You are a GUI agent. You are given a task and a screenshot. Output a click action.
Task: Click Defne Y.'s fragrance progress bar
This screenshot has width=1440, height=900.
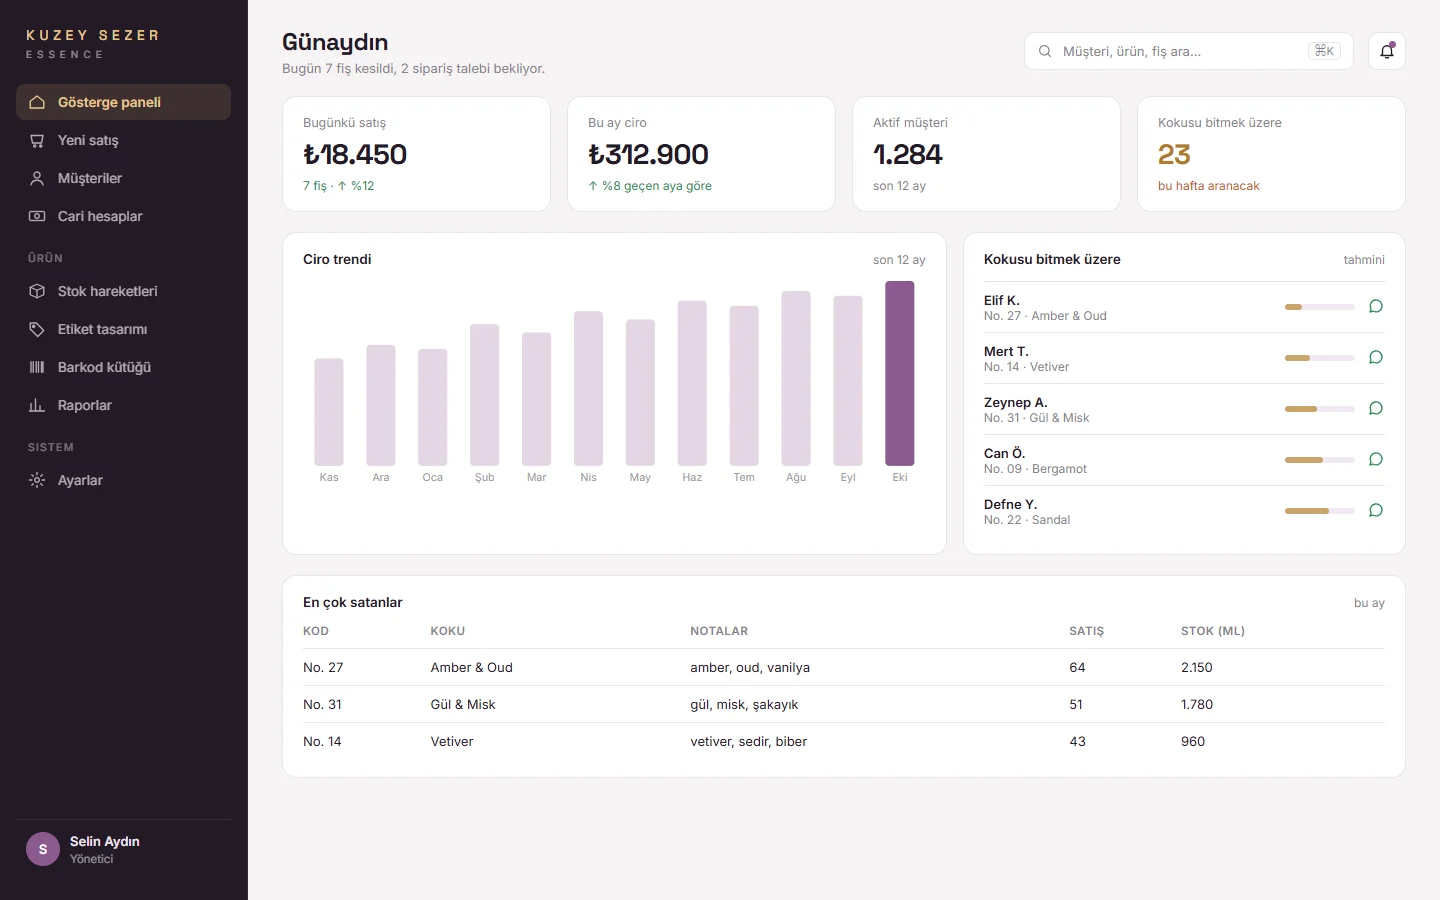(x=1320, y=511)
